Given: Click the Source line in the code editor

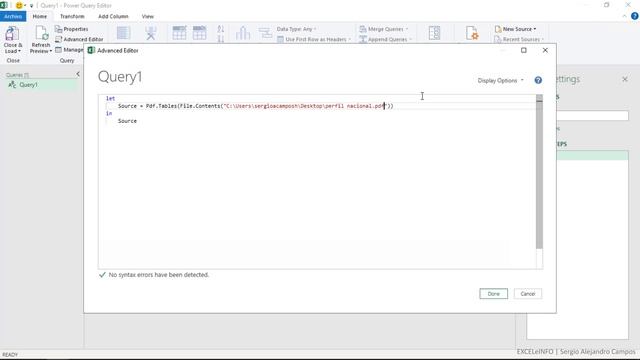Looking at the screenshot, I should pyautogui.click(x=256, y=106).
